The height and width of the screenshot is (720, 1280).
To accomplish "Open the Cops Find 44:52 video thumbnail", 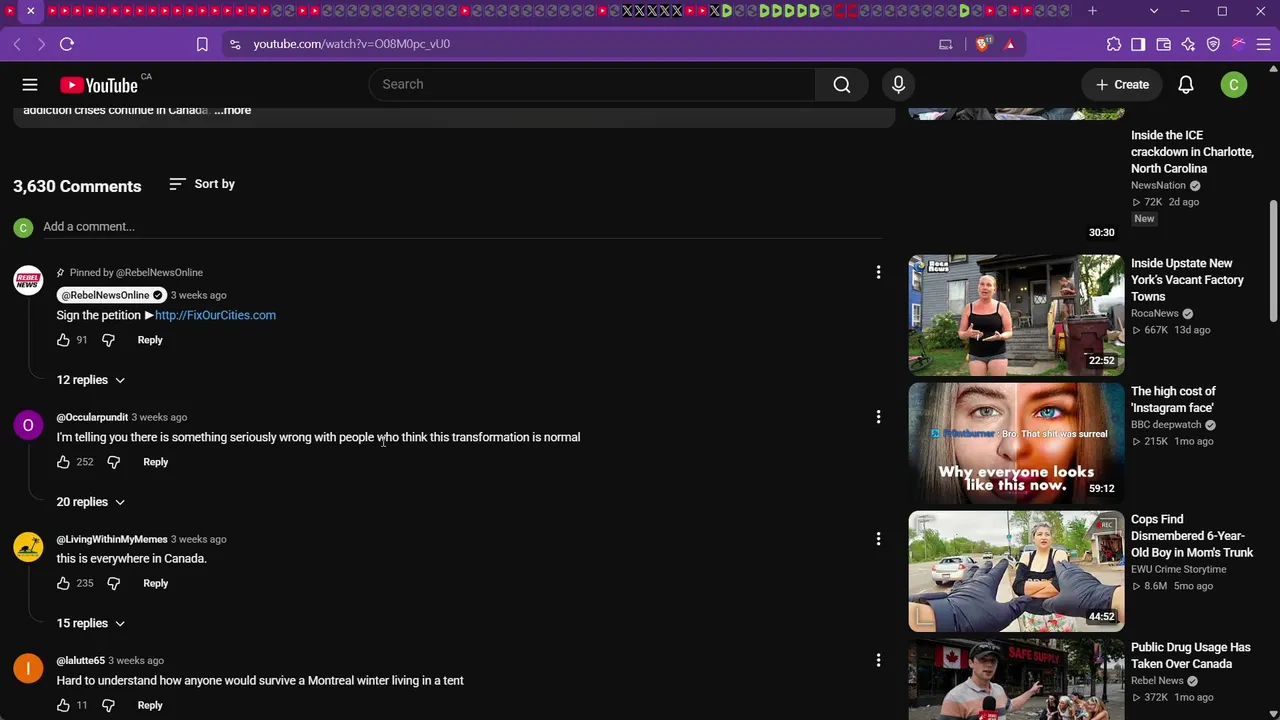I will tap(1016, 571).
